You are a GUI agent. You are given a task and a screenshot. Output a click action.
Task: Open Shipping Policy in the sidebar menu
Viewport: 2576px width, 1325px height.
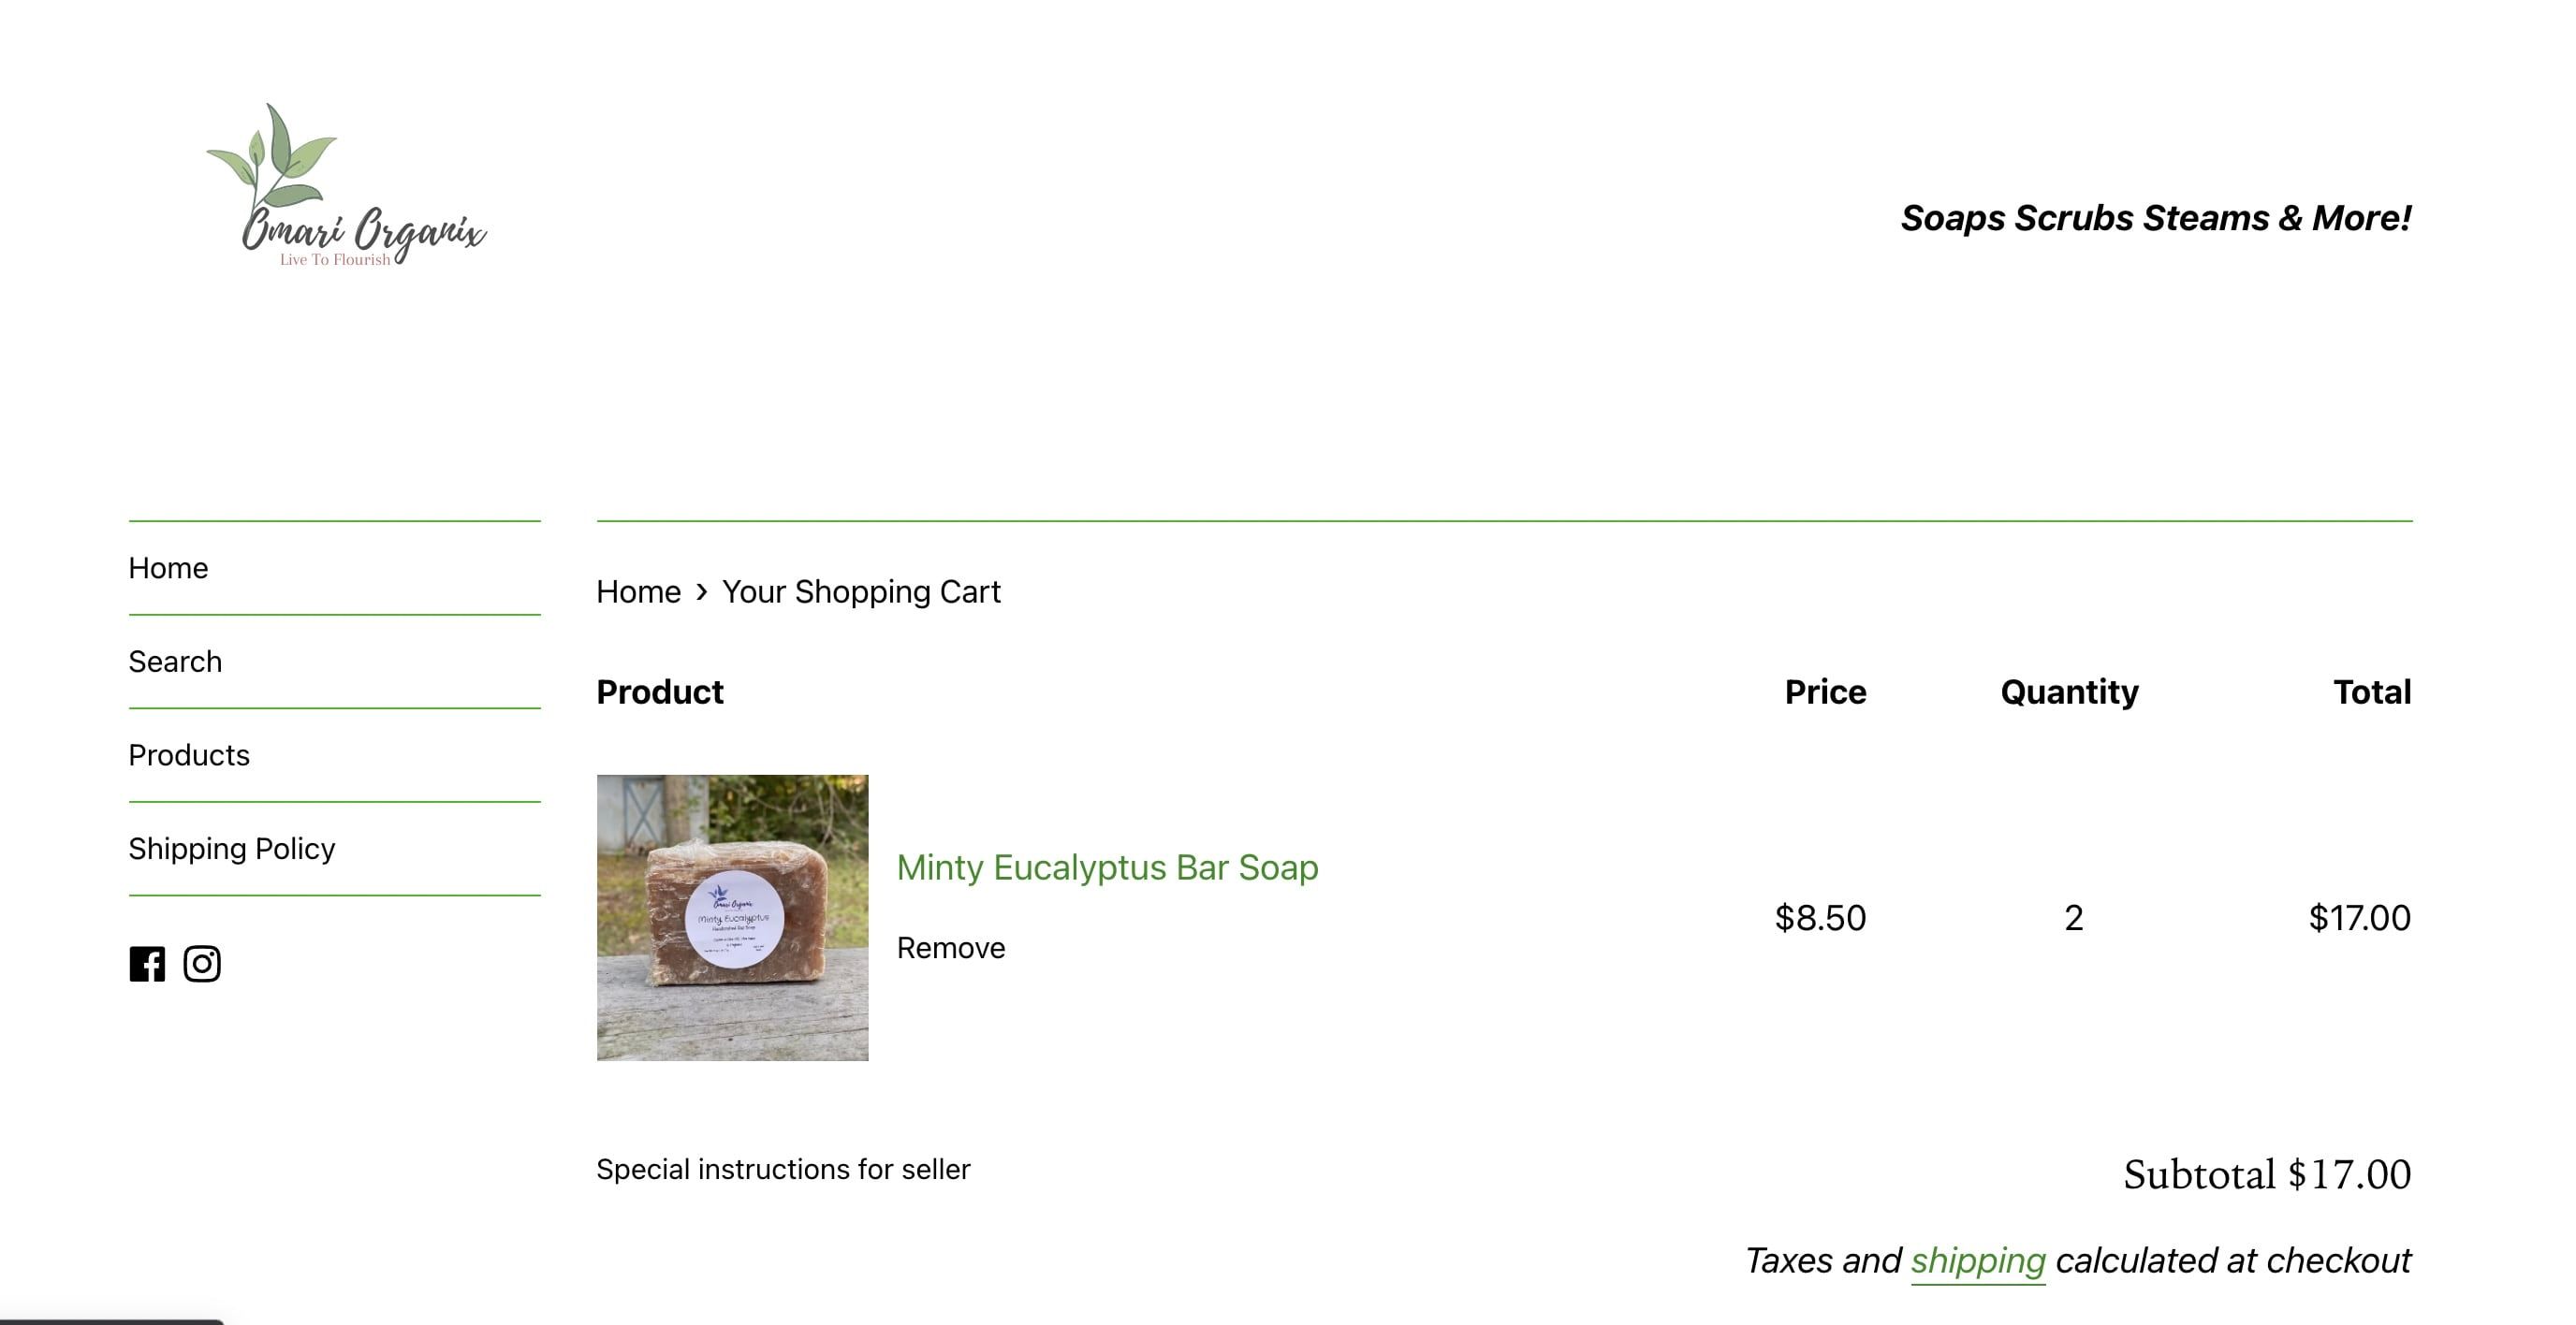tap(231, 848)
